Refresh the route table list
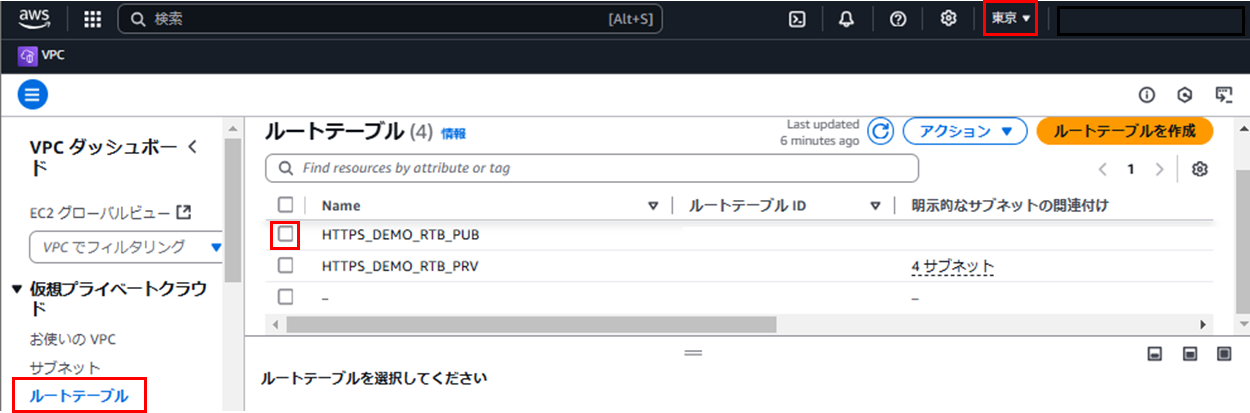The width and height of the screenshot is (1250, 413). [880, 131]
